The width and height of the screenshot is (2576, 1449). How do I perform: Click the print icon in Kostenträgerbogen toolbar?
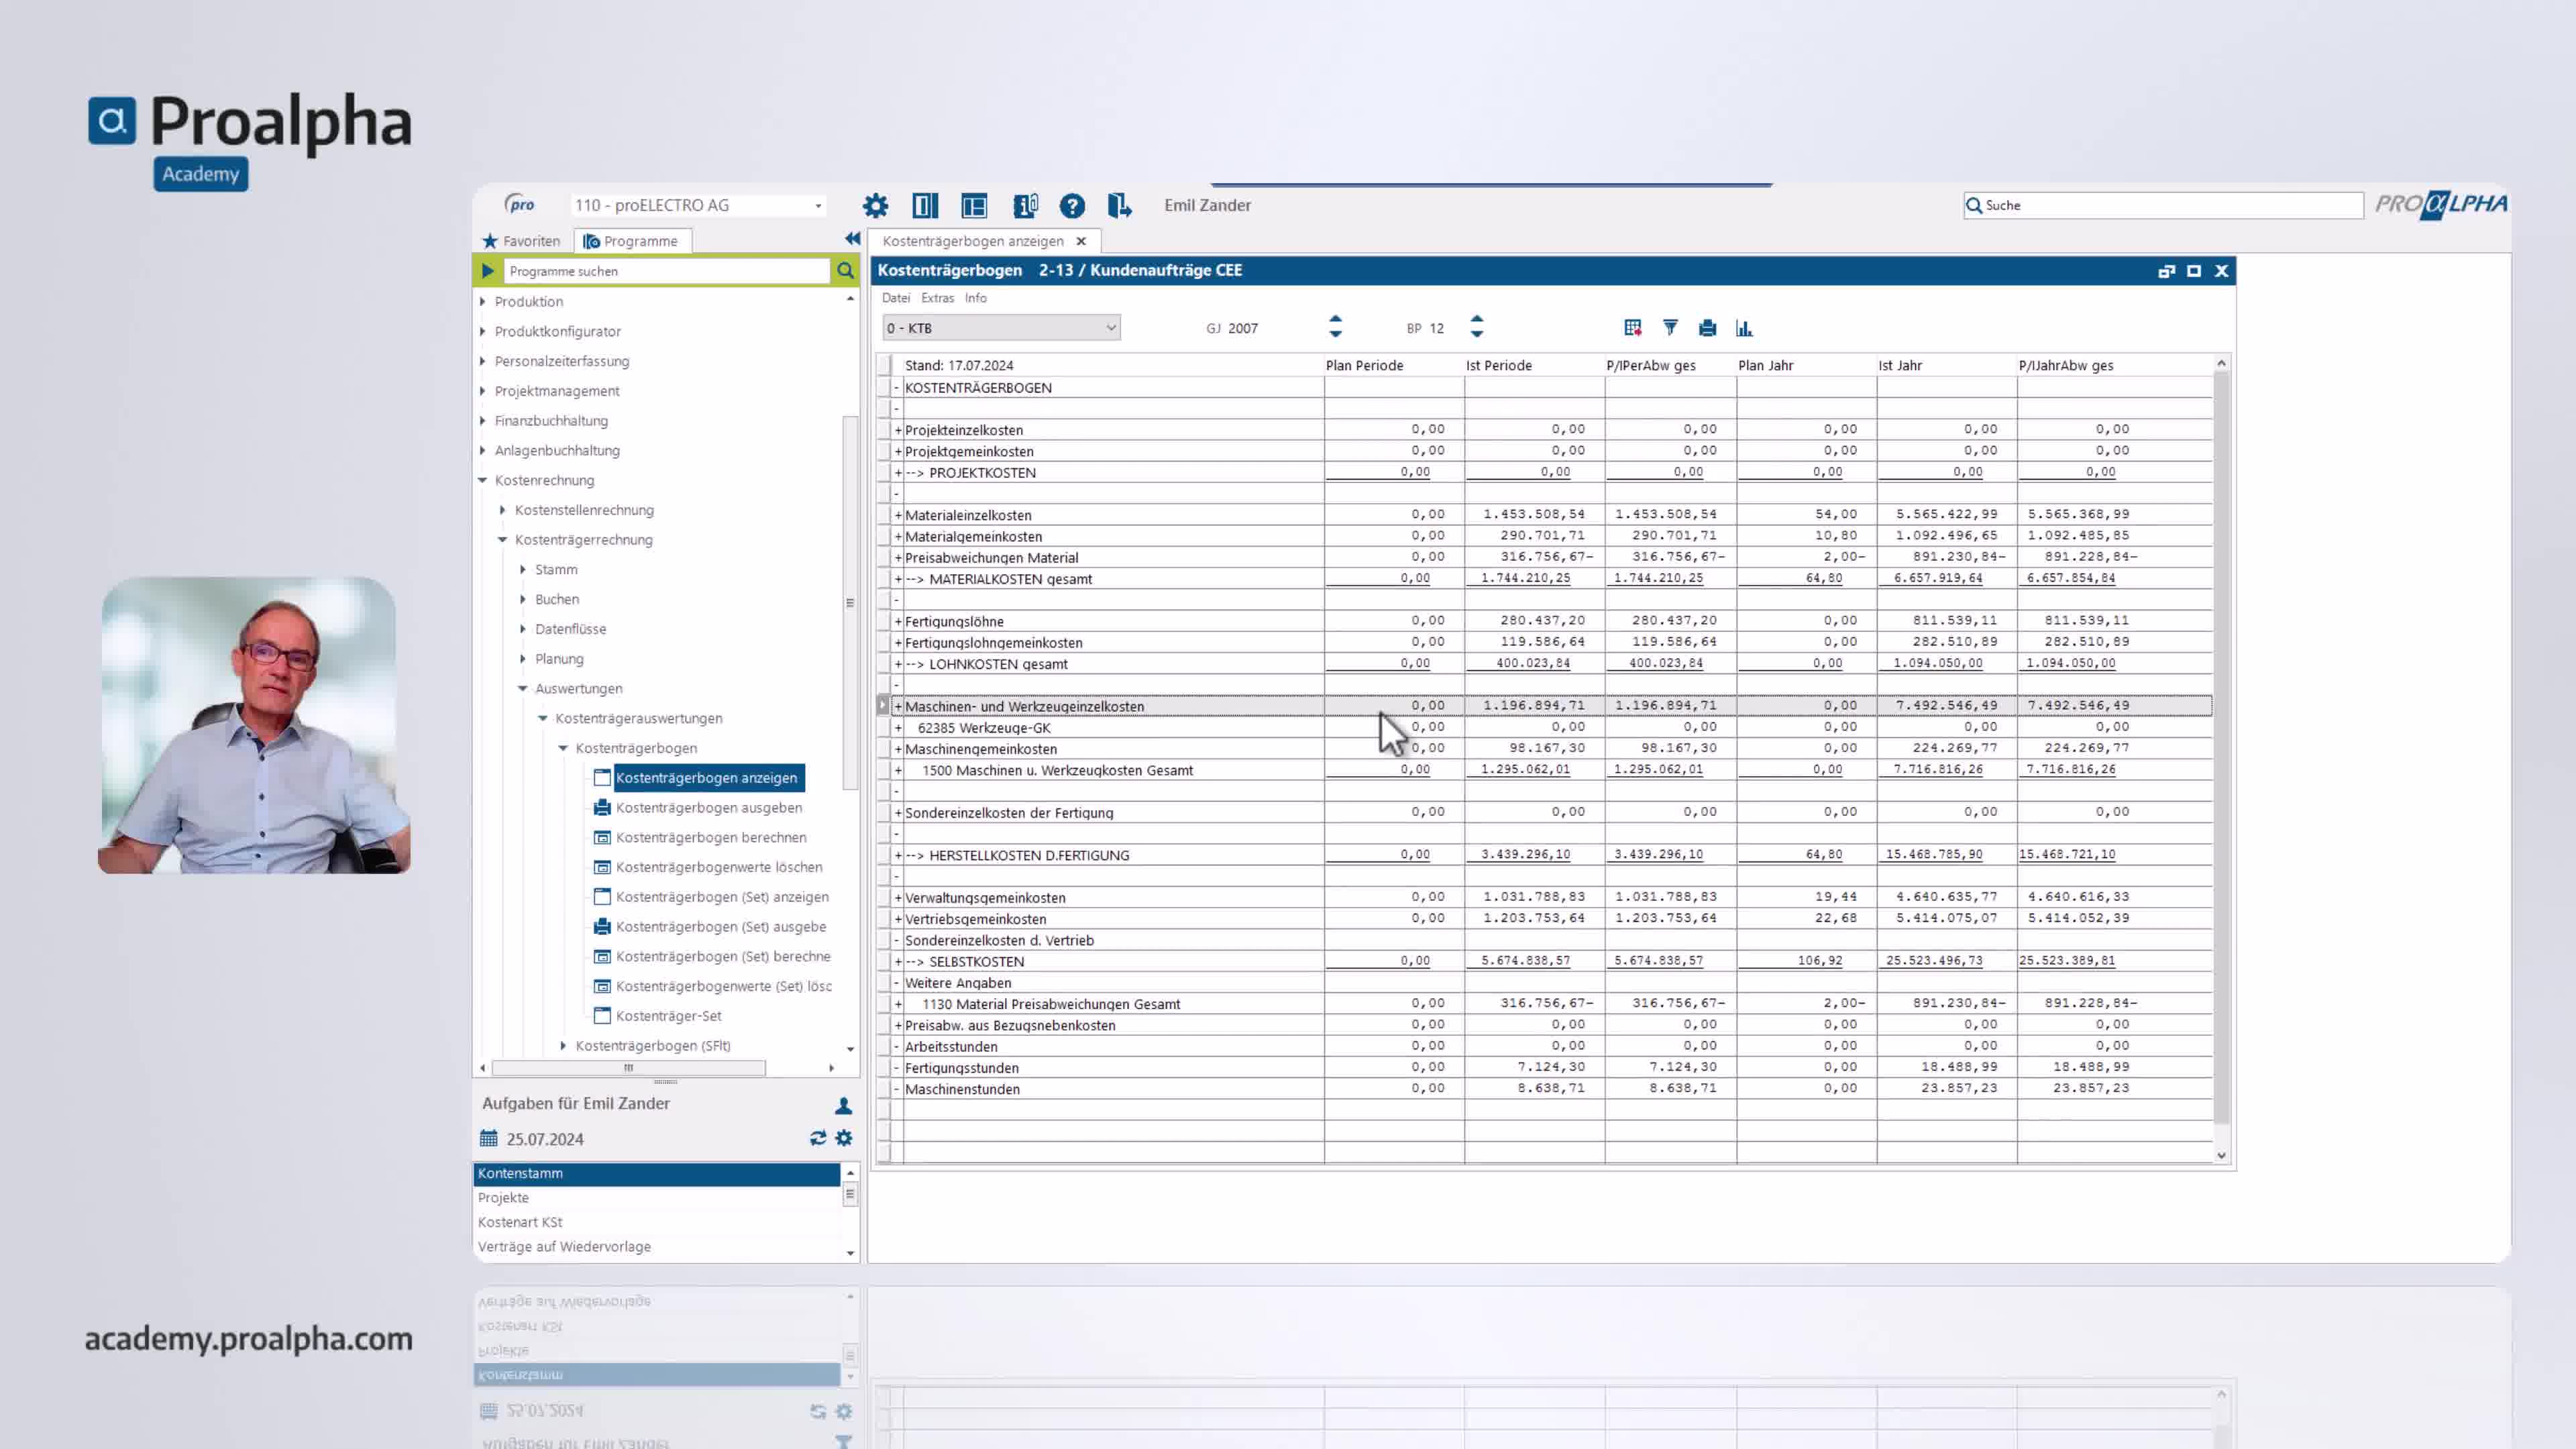[x=1707, y=328]
